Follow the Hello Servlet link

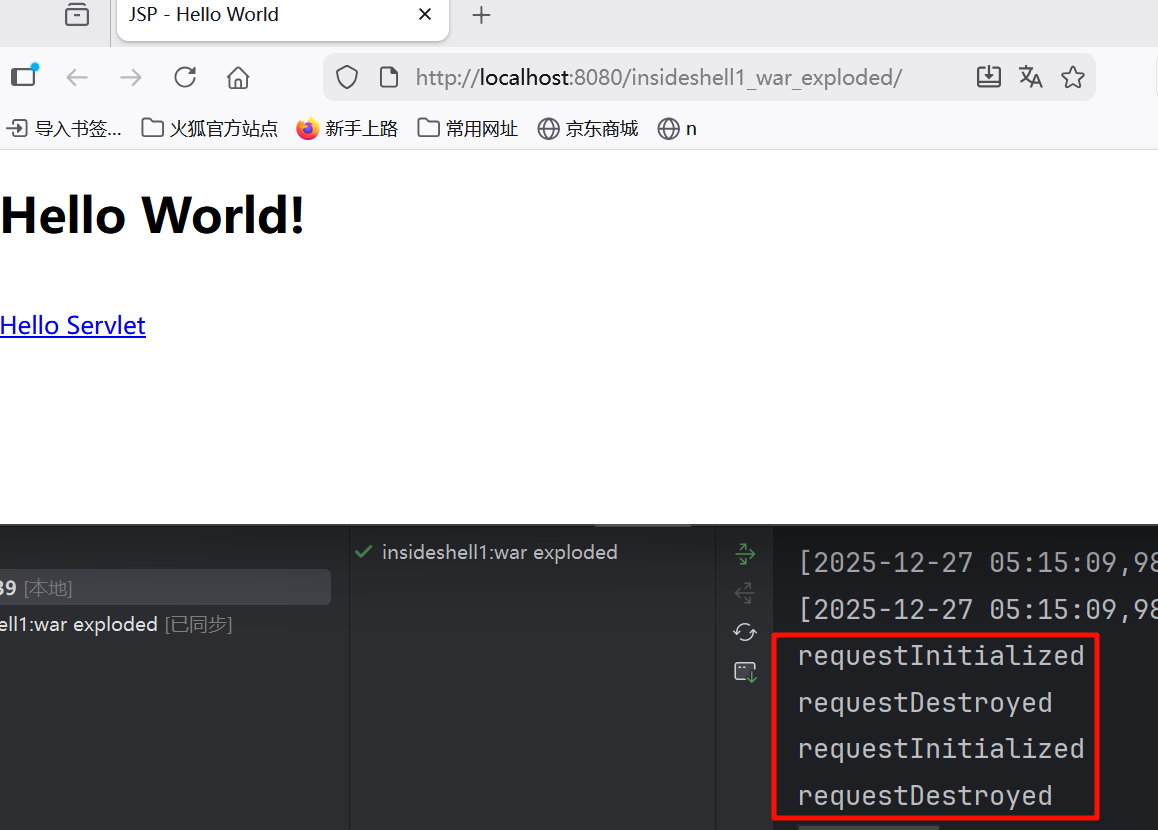coord(73,325)
